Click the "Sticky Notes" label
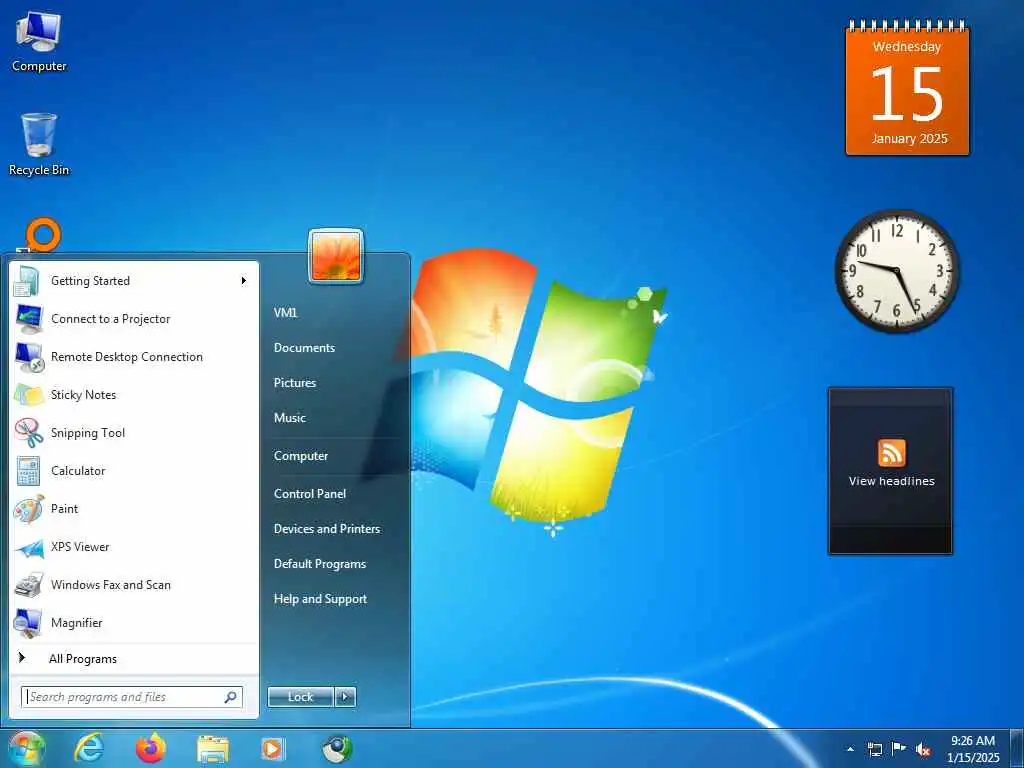Viewport: 1024px width, 768px height. [x=84, y=395]
